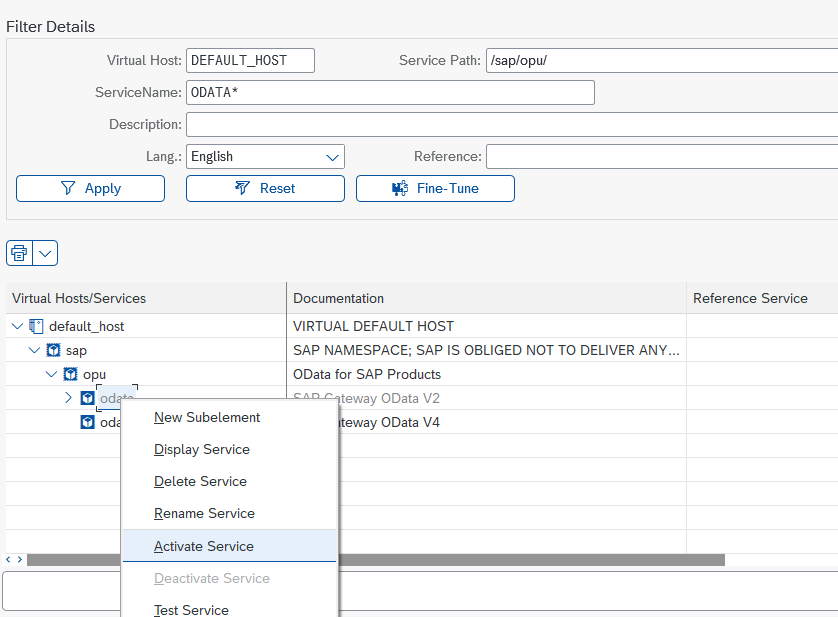Collapse the opu tree node
The height and width of the screenshot is (617, 838).
[x=51, y=374]
